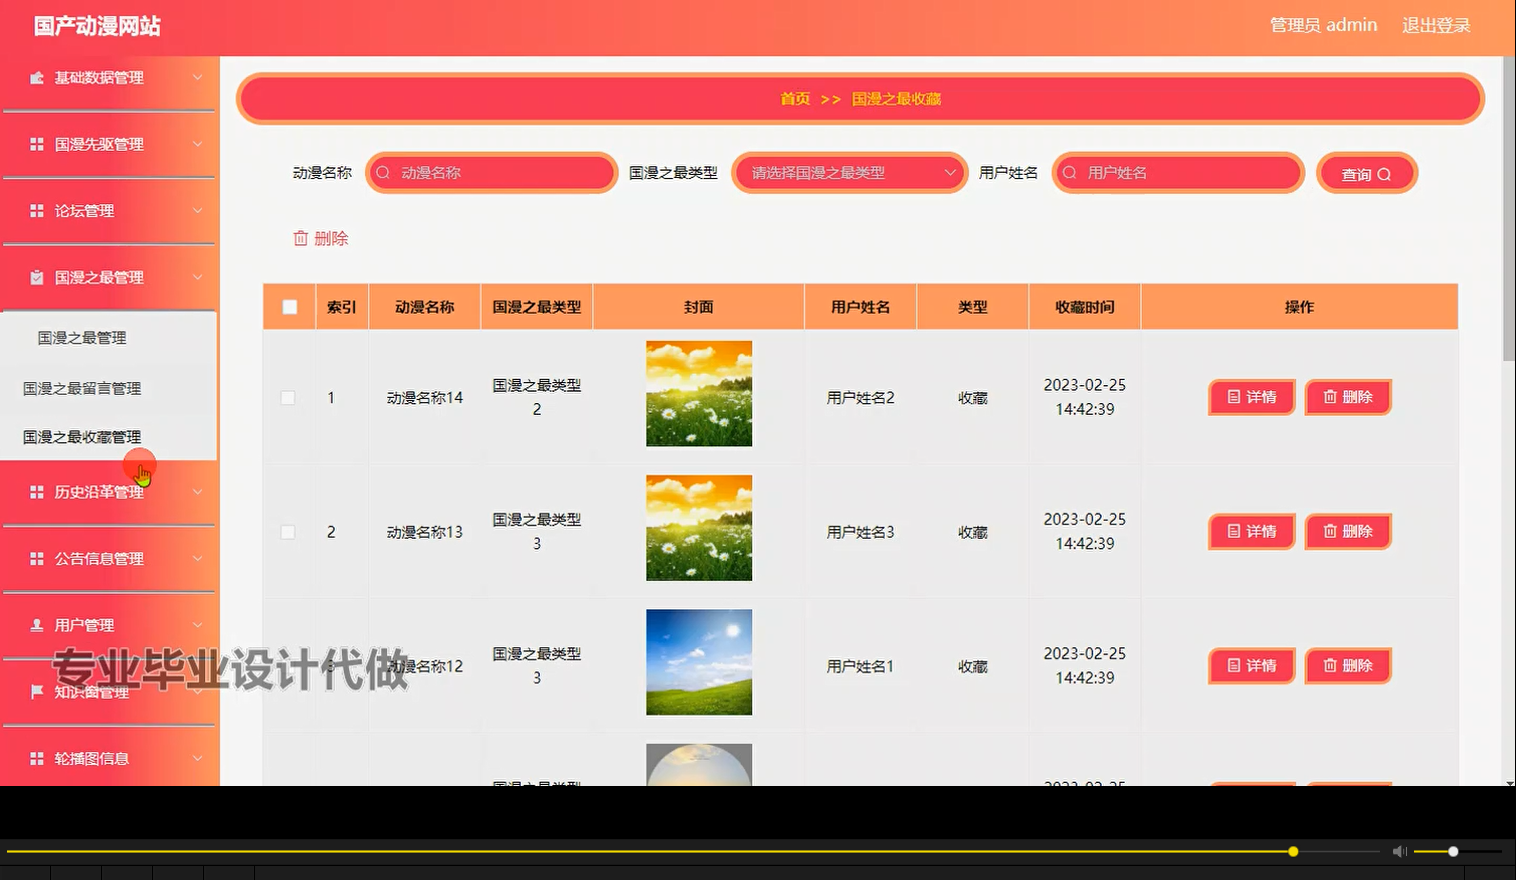Click the flag icon beside 知识图管理
This screenshot has height=880, width=1516.
point(37,692)
